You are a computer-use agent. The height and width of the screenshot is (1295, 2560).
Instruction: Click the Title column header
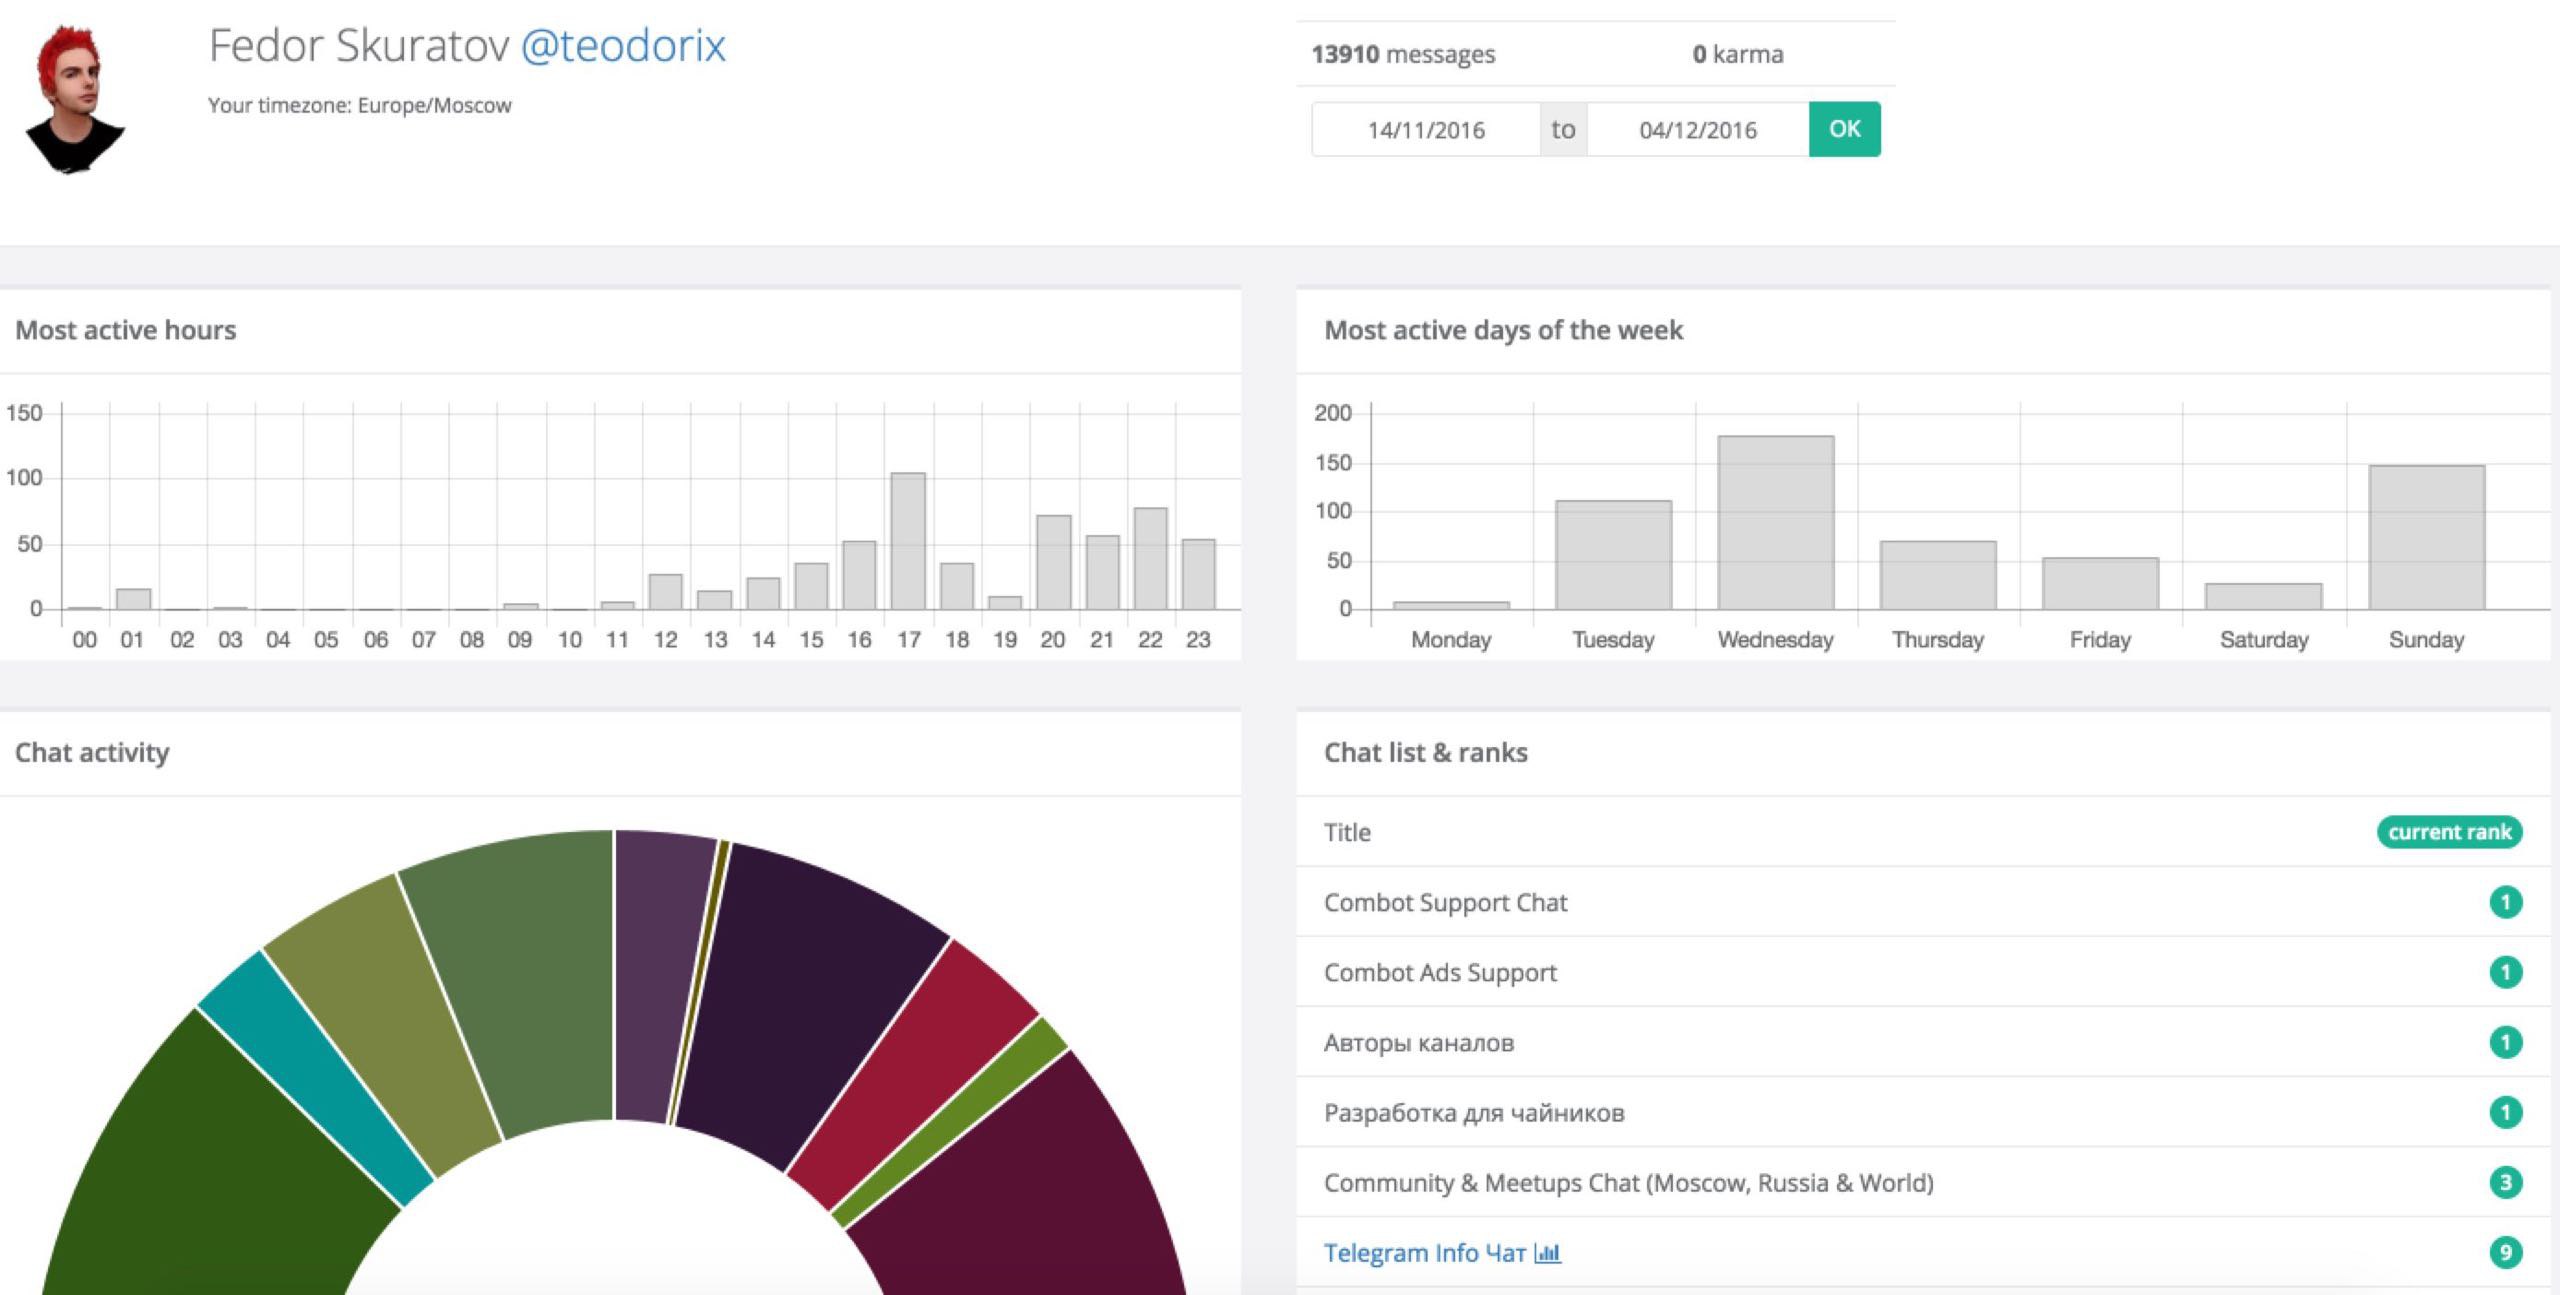pyautogui.click(x=1347, y=832)
